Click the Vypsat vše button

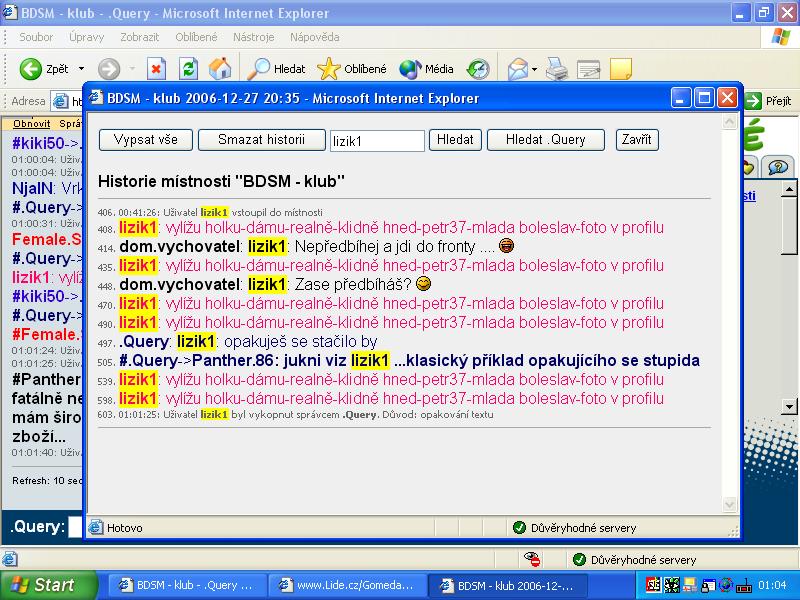pos(146,140)
